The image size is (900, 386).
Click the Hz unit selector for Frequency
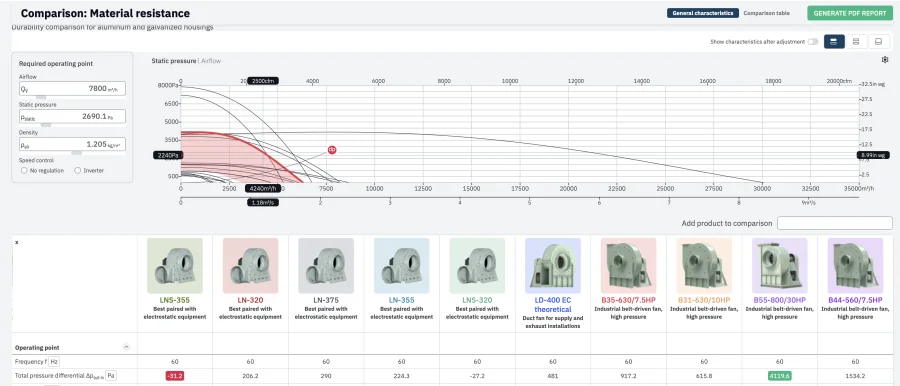[53, 362]
